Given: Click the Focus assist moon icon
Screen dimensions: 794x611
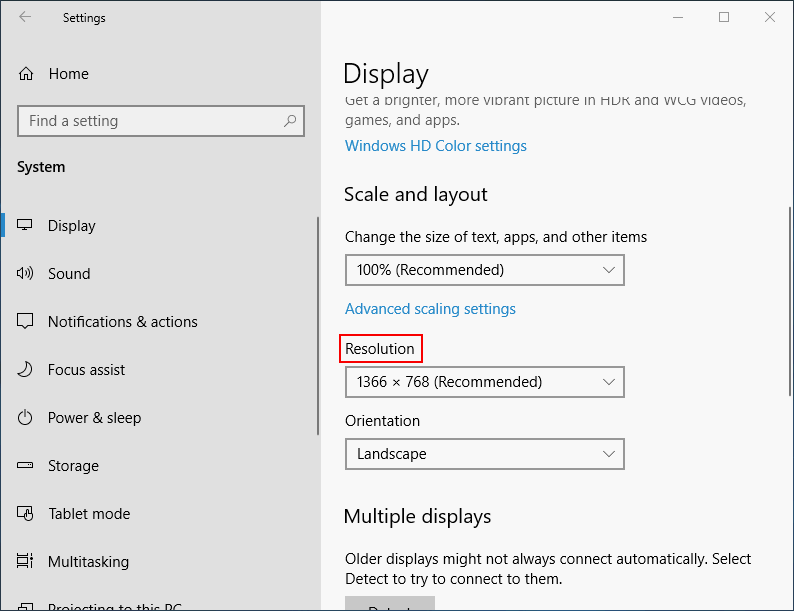Looking at the screenshot, I should [x=26, y=370].
